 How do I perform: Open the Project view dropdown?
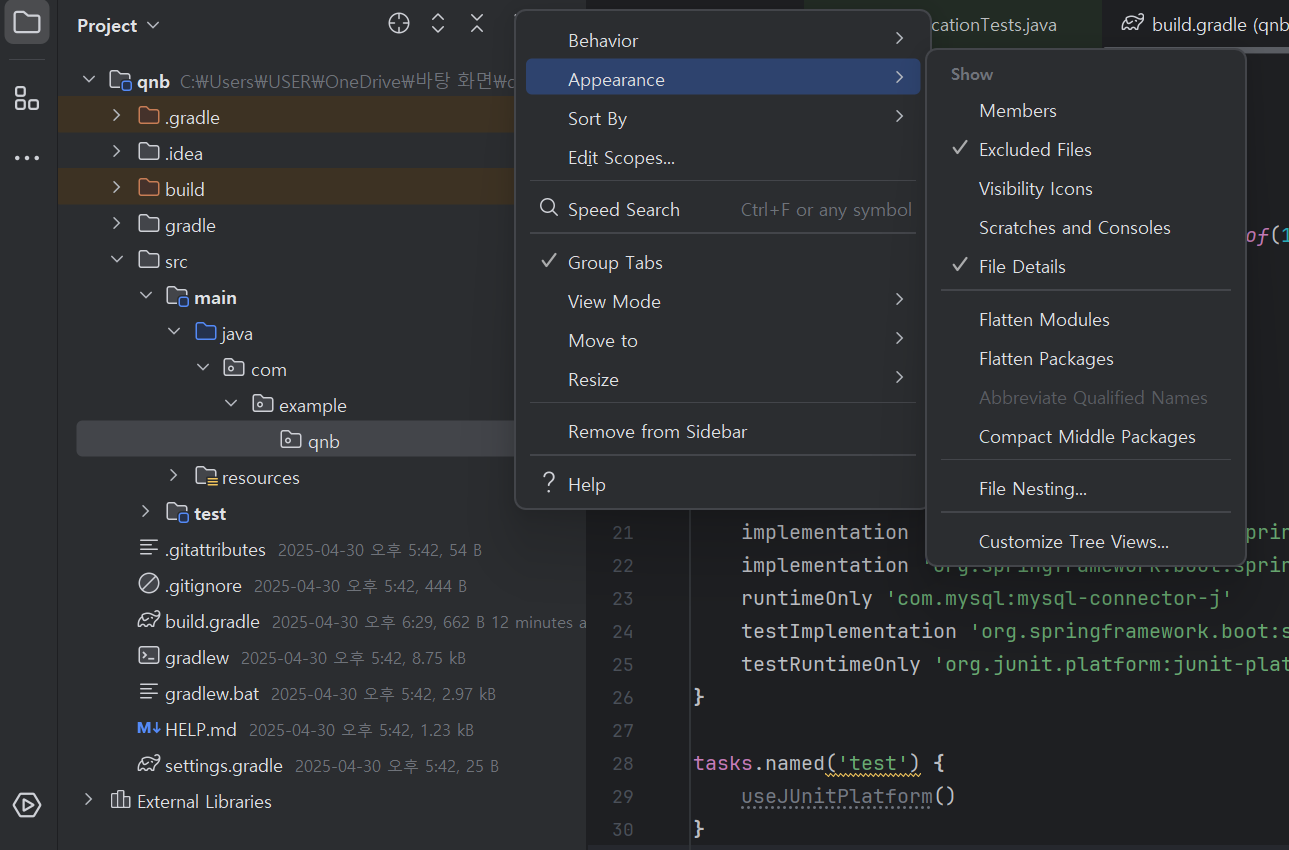[x=118, y=25]
